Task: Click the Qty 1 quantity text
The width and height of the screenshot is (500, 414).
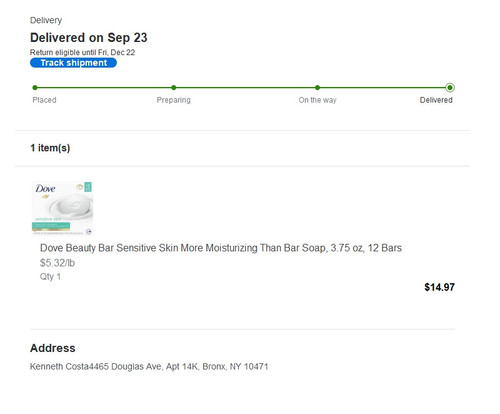Action: (x=50, y=277)
